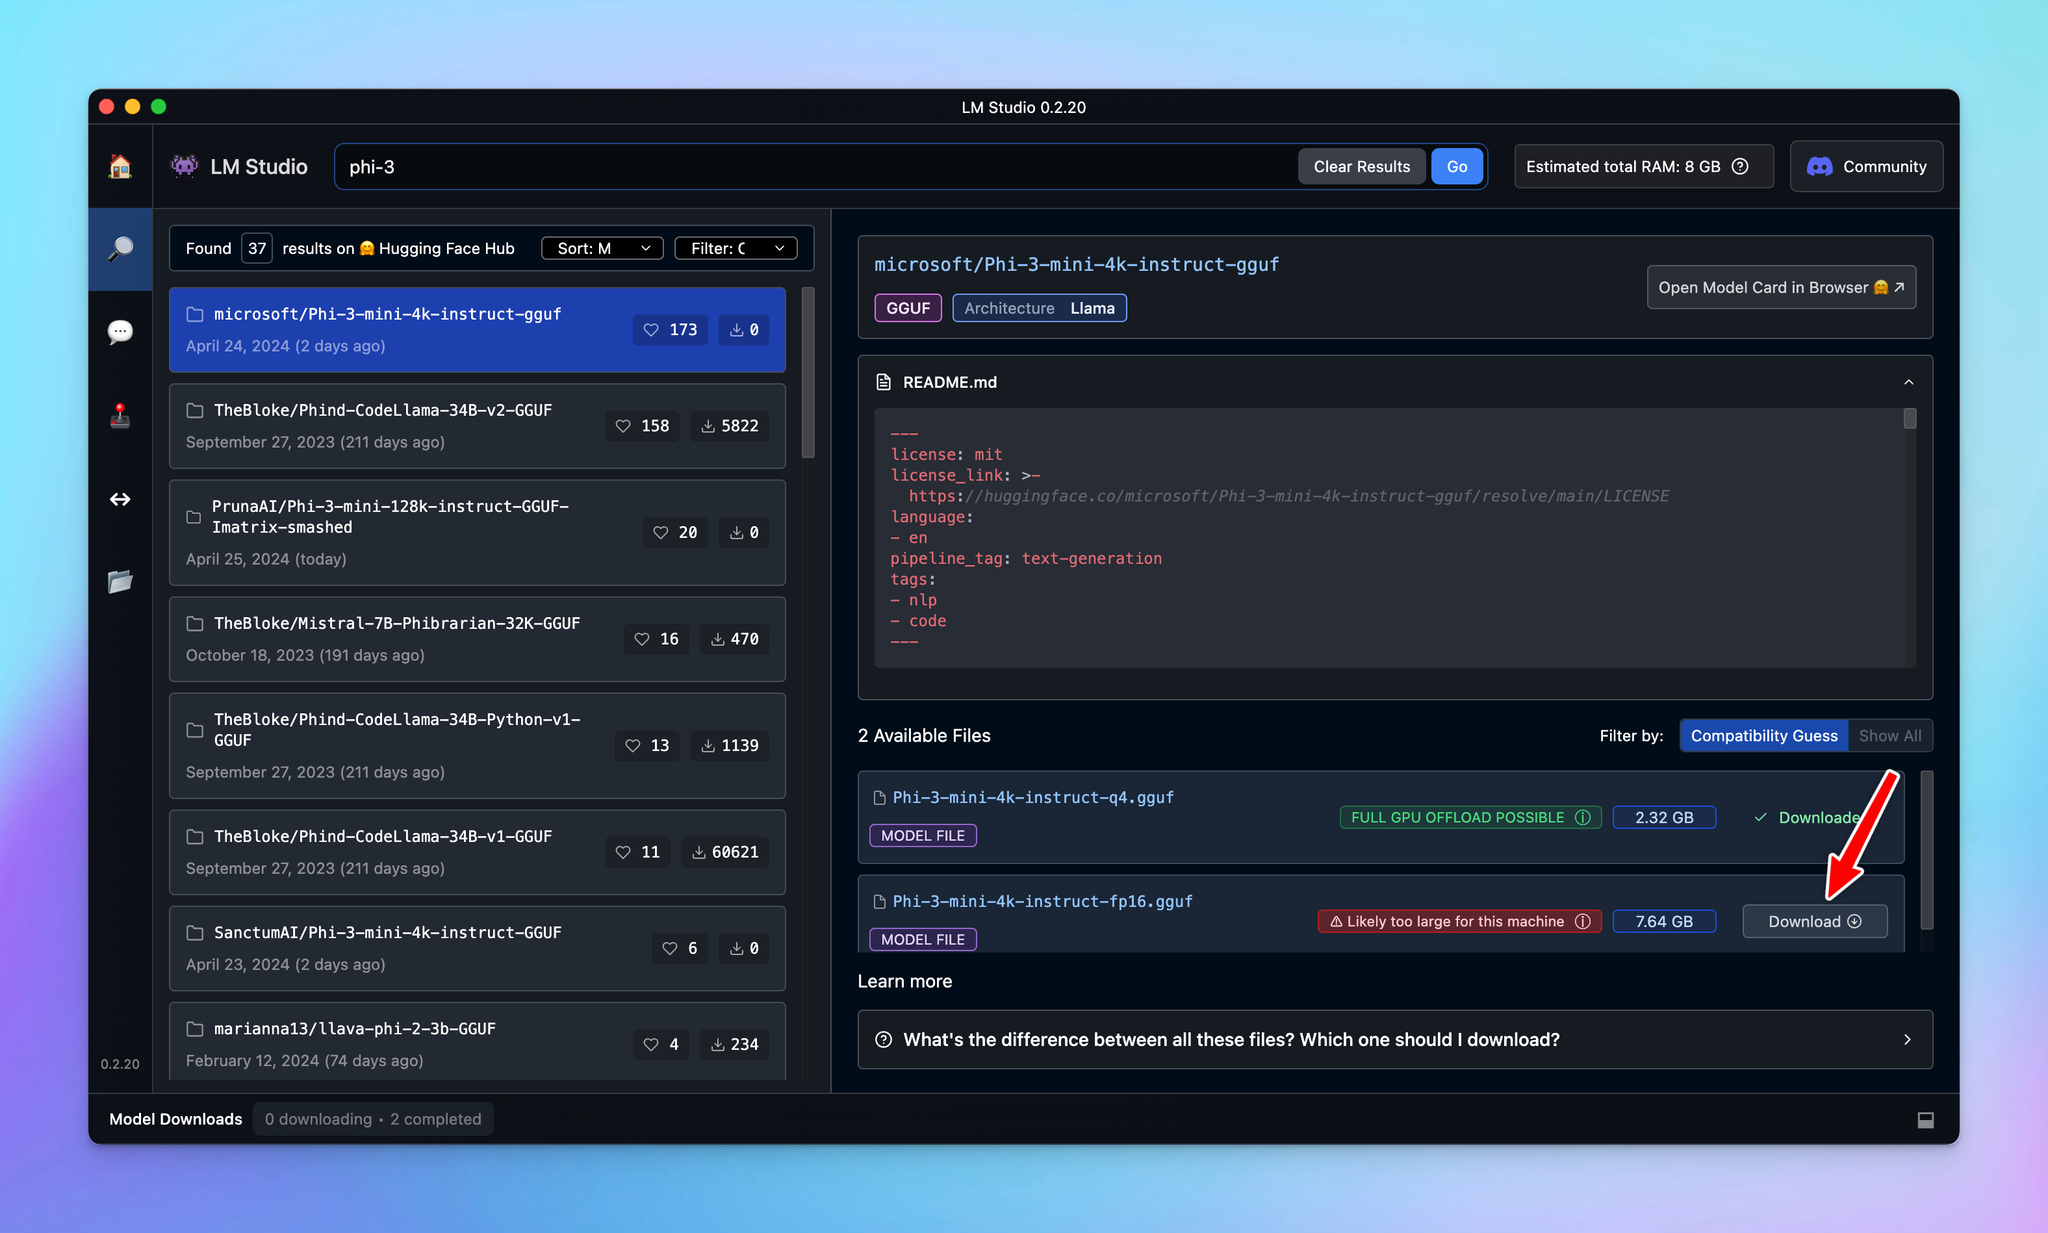Screen dimensions: 2048x1233
Task: Click the 7.64 GB size badge
Action: (1664, 922)
